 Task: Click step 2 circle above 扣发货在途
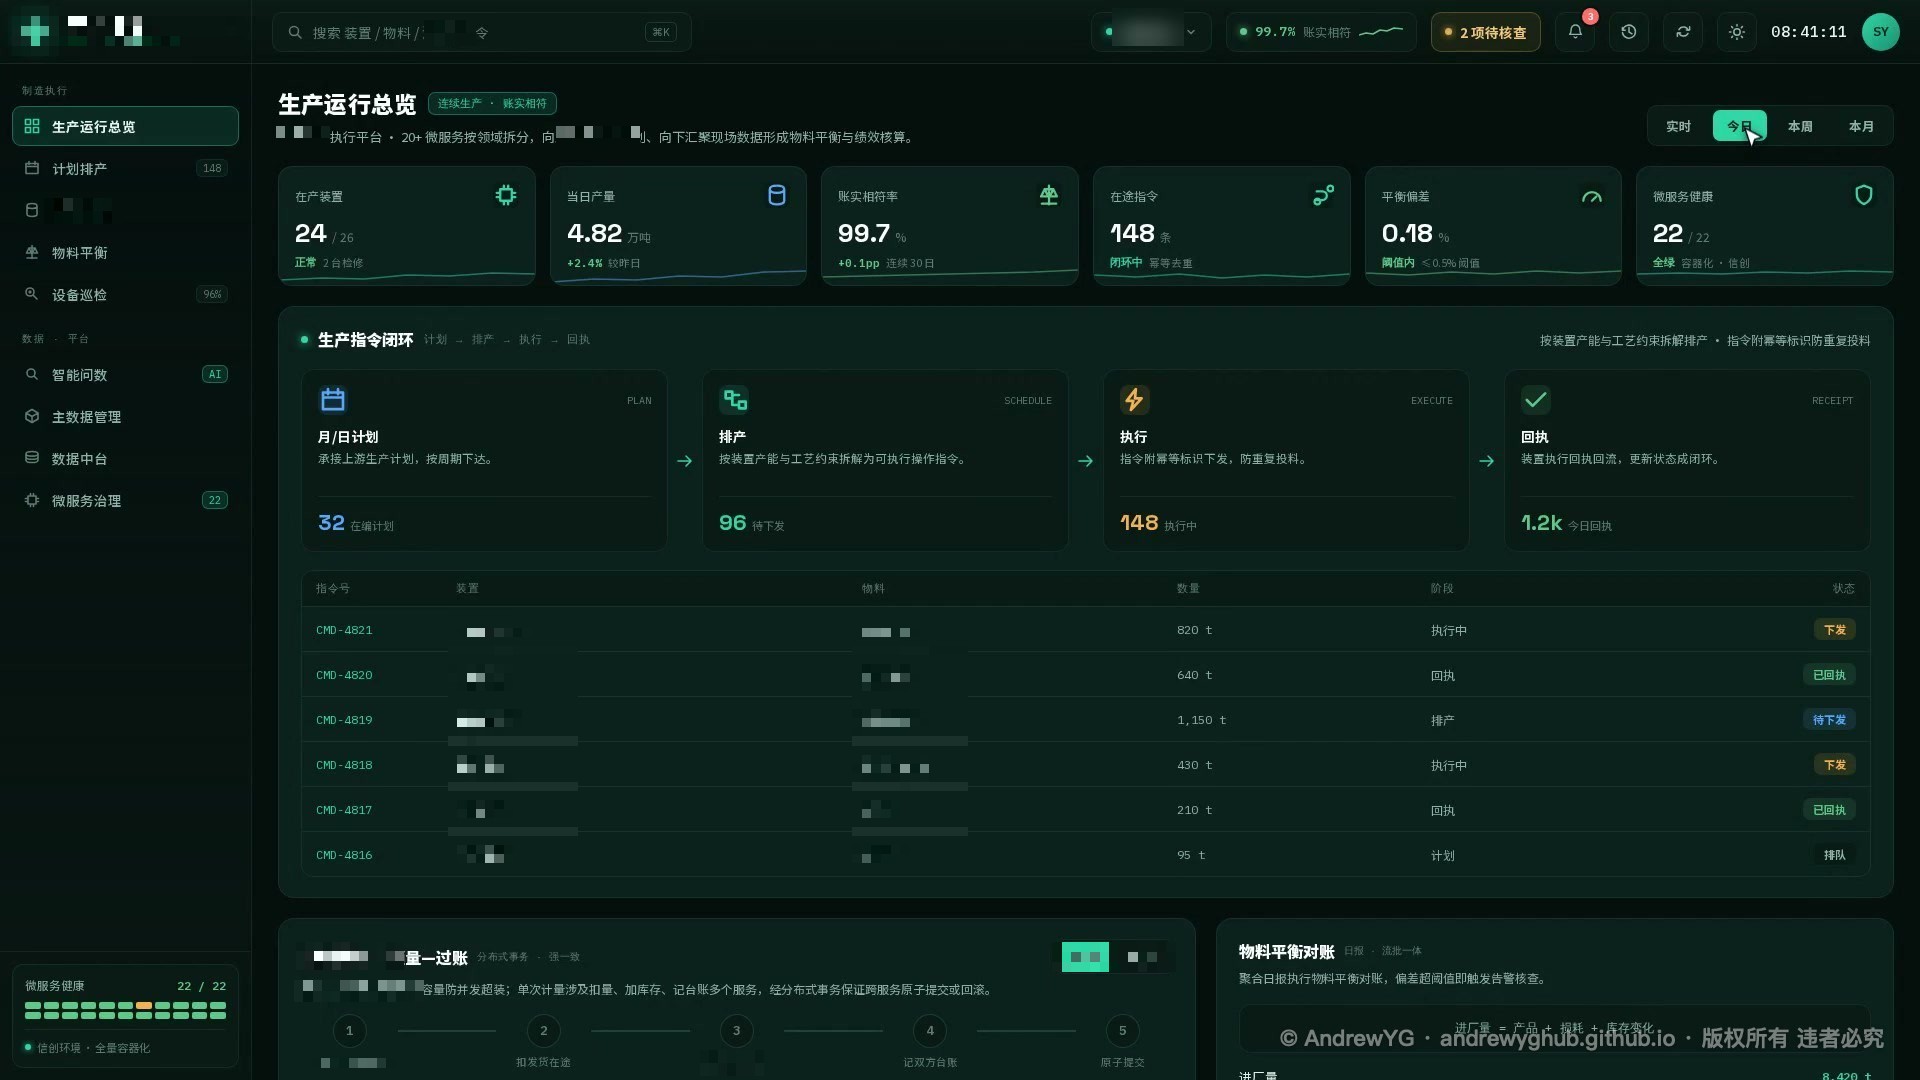click(x=543, y=1030)
